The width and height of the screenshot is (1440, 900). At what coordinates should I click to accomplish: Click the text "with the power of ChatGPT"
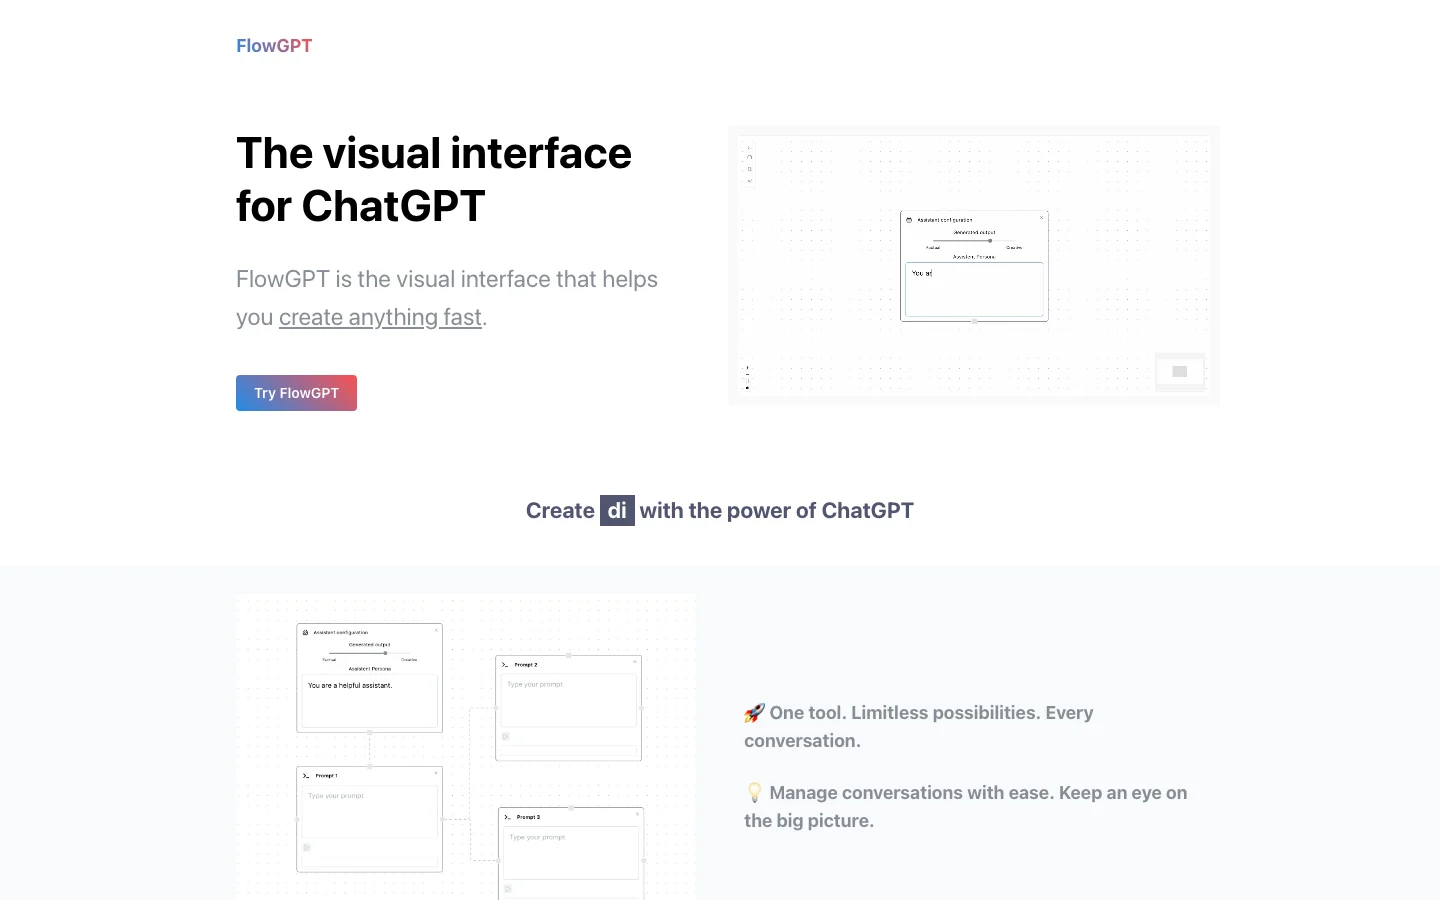(777, 511)
